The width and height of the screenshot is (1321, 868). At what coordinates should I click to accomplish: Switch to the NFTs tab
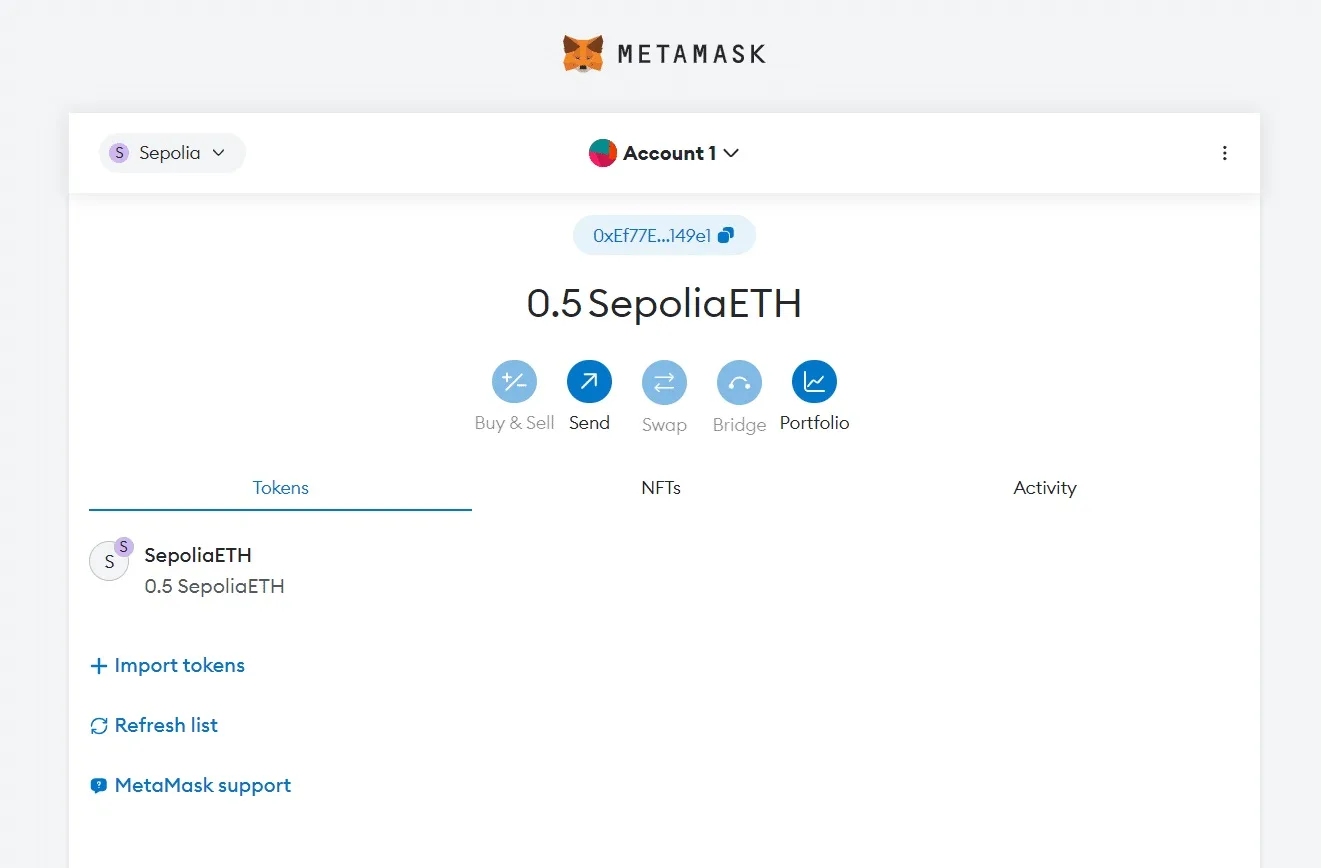pos(661,488)
